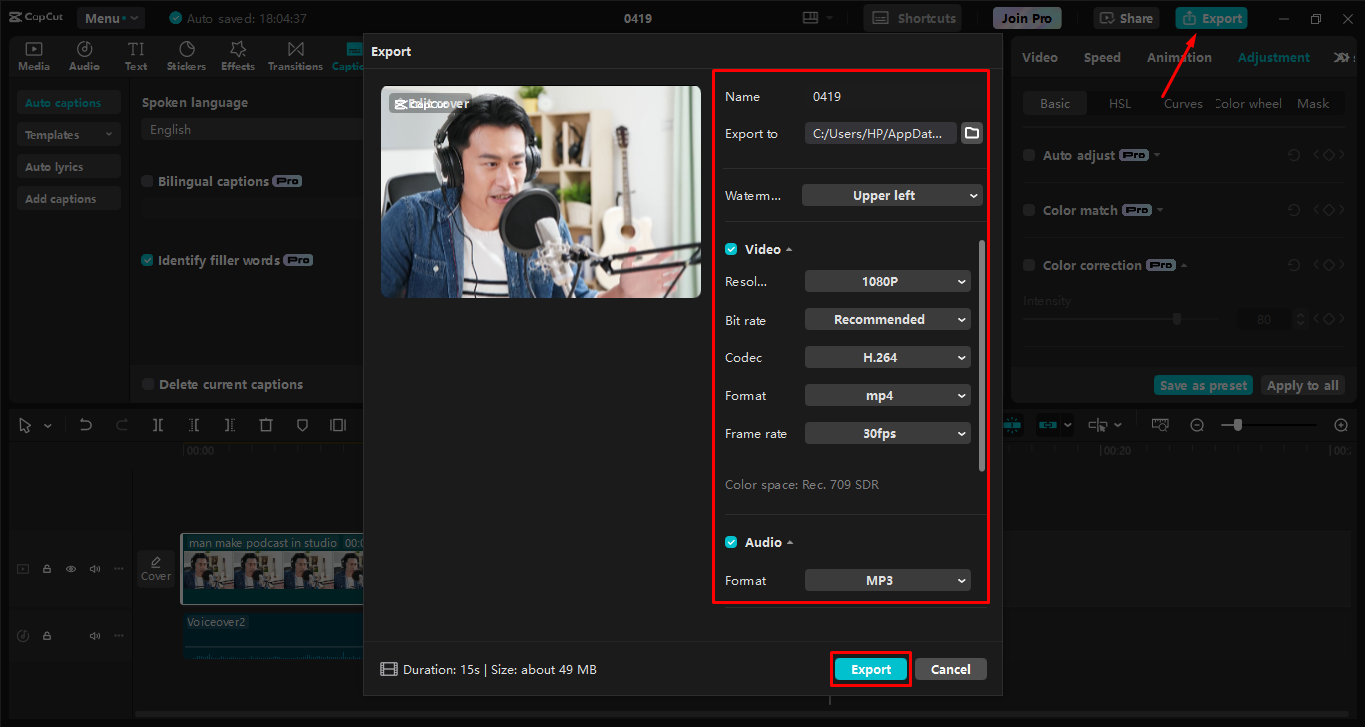Open more options for the video track
The height and width of the screenshot is (727, 1365).
[119, 569]
